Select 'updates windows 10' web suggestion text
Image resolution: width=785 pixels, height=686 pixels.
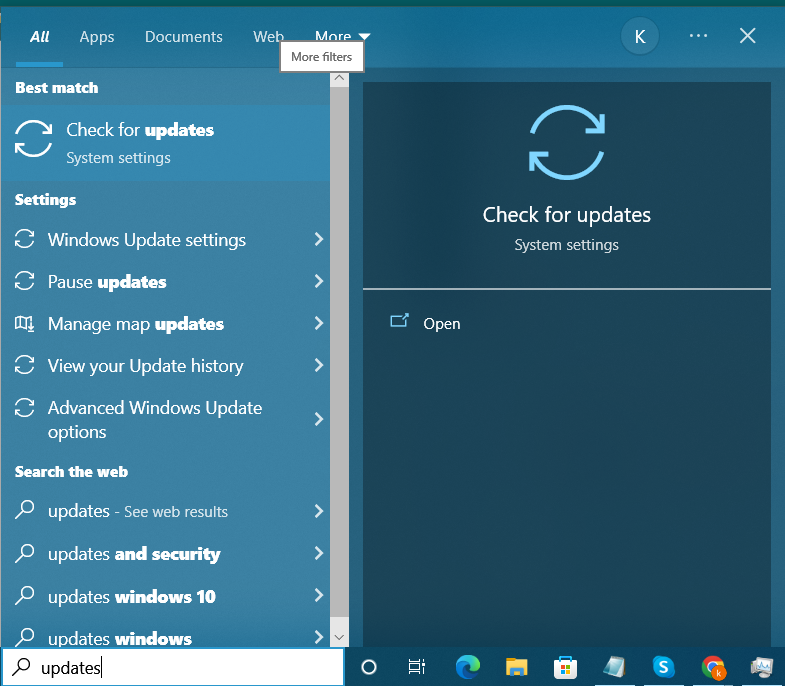tap(132, 596)
